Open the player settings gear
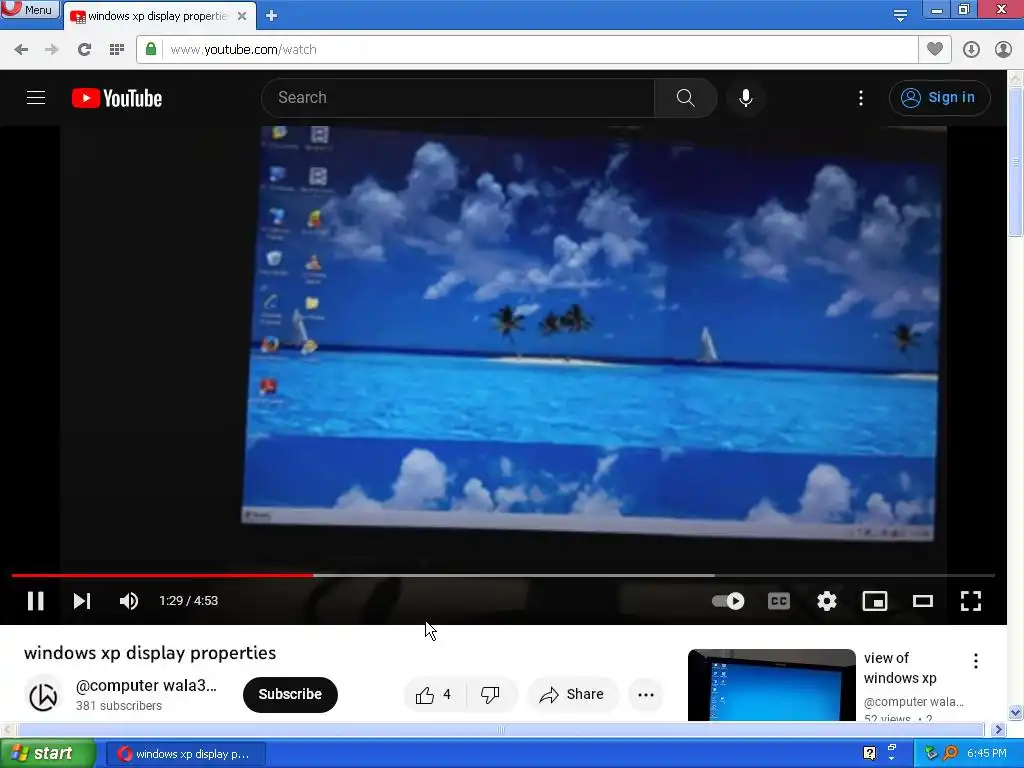The image size is (1024, 768). pos(827,601)
